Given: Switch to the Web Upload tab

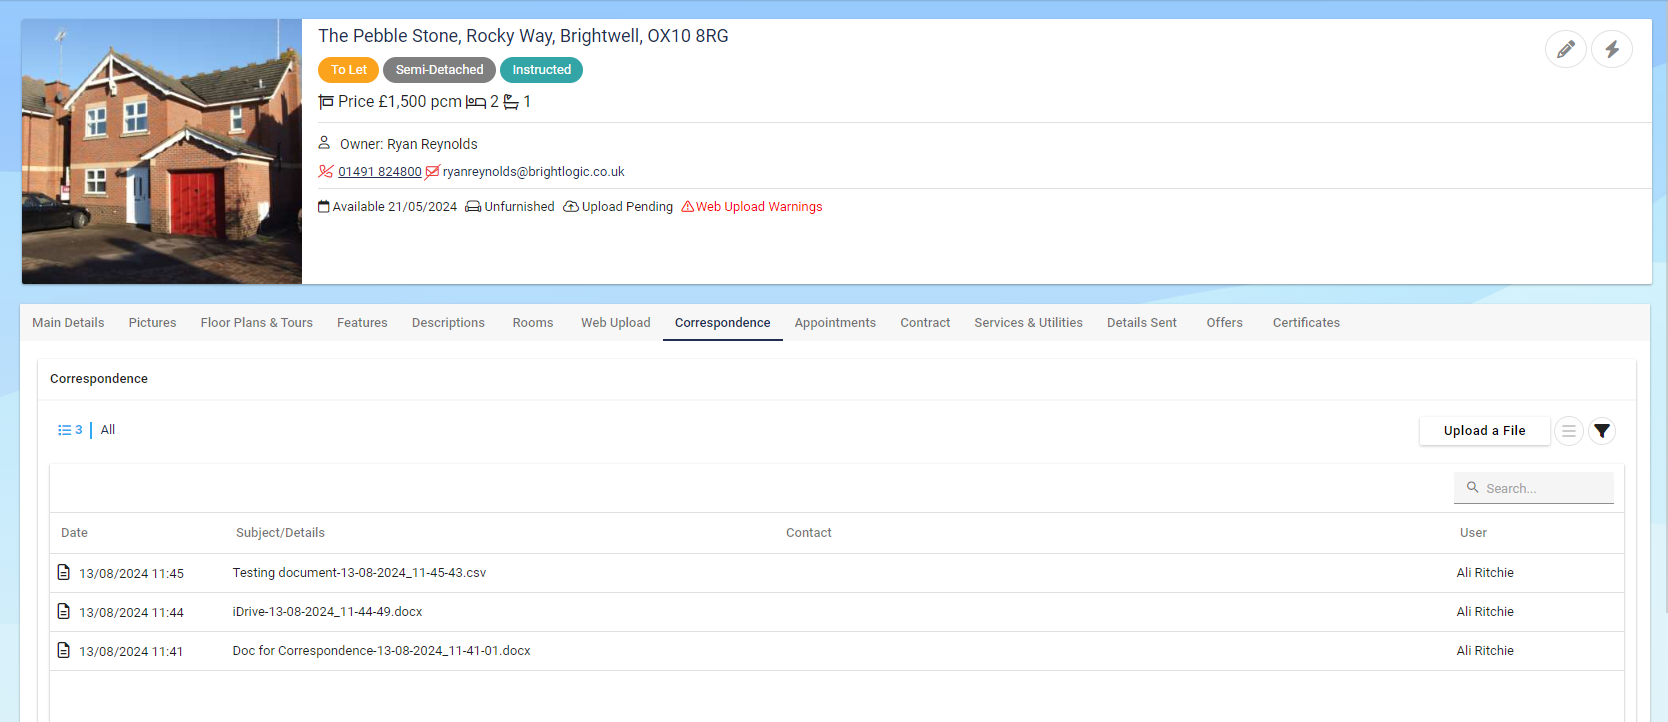Looking at the screenshot, I should [616, 323].
